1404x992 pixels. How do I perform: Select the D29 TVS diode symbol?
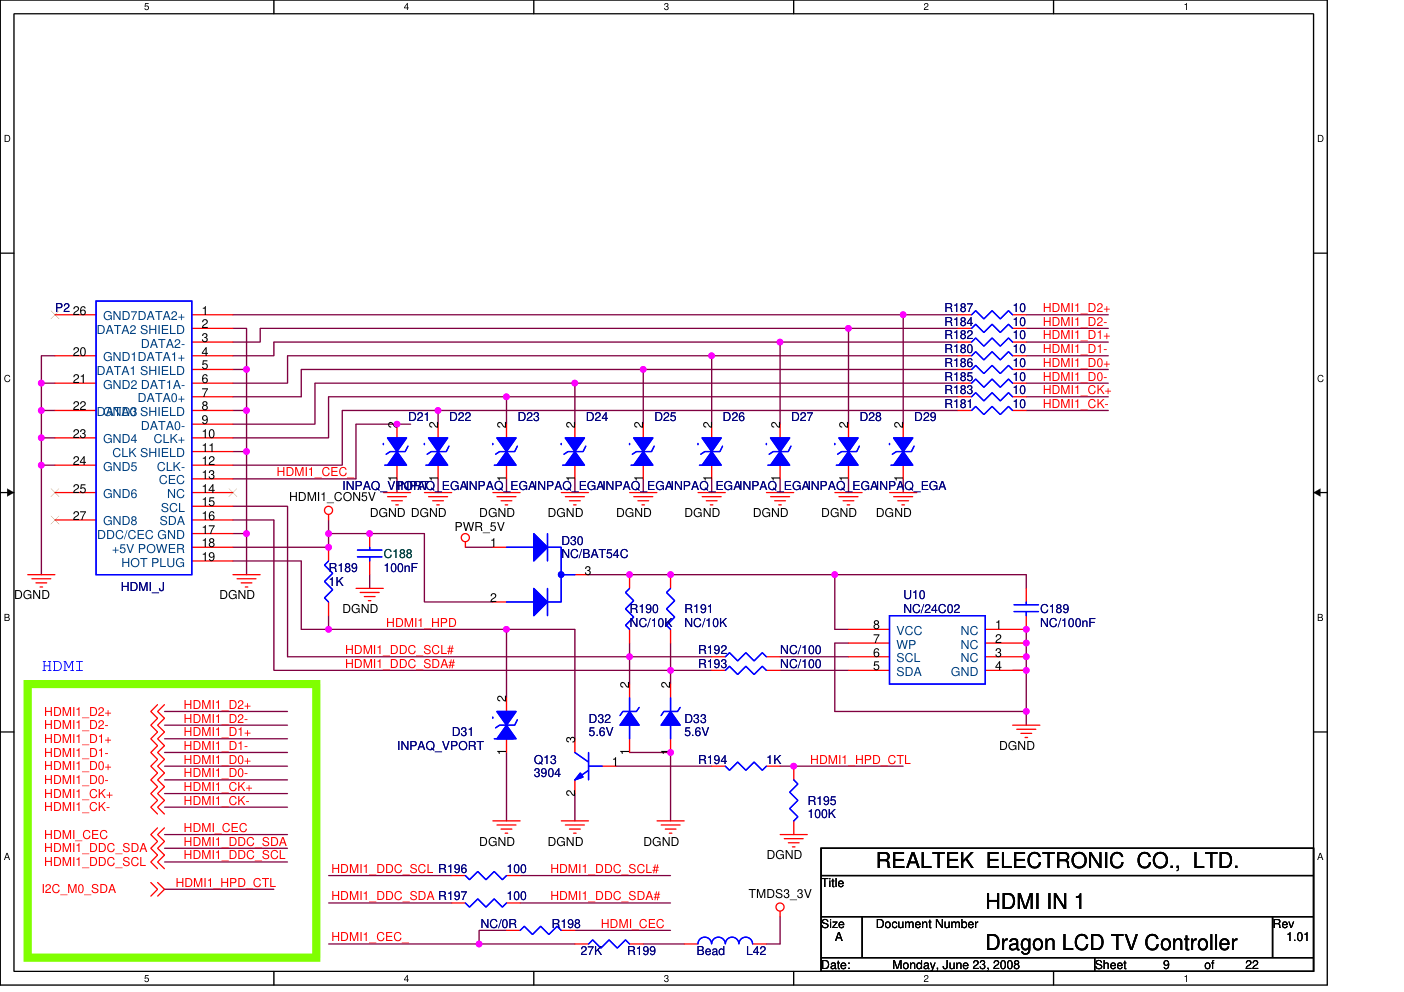pyautogui.click(x=903, y=453)
